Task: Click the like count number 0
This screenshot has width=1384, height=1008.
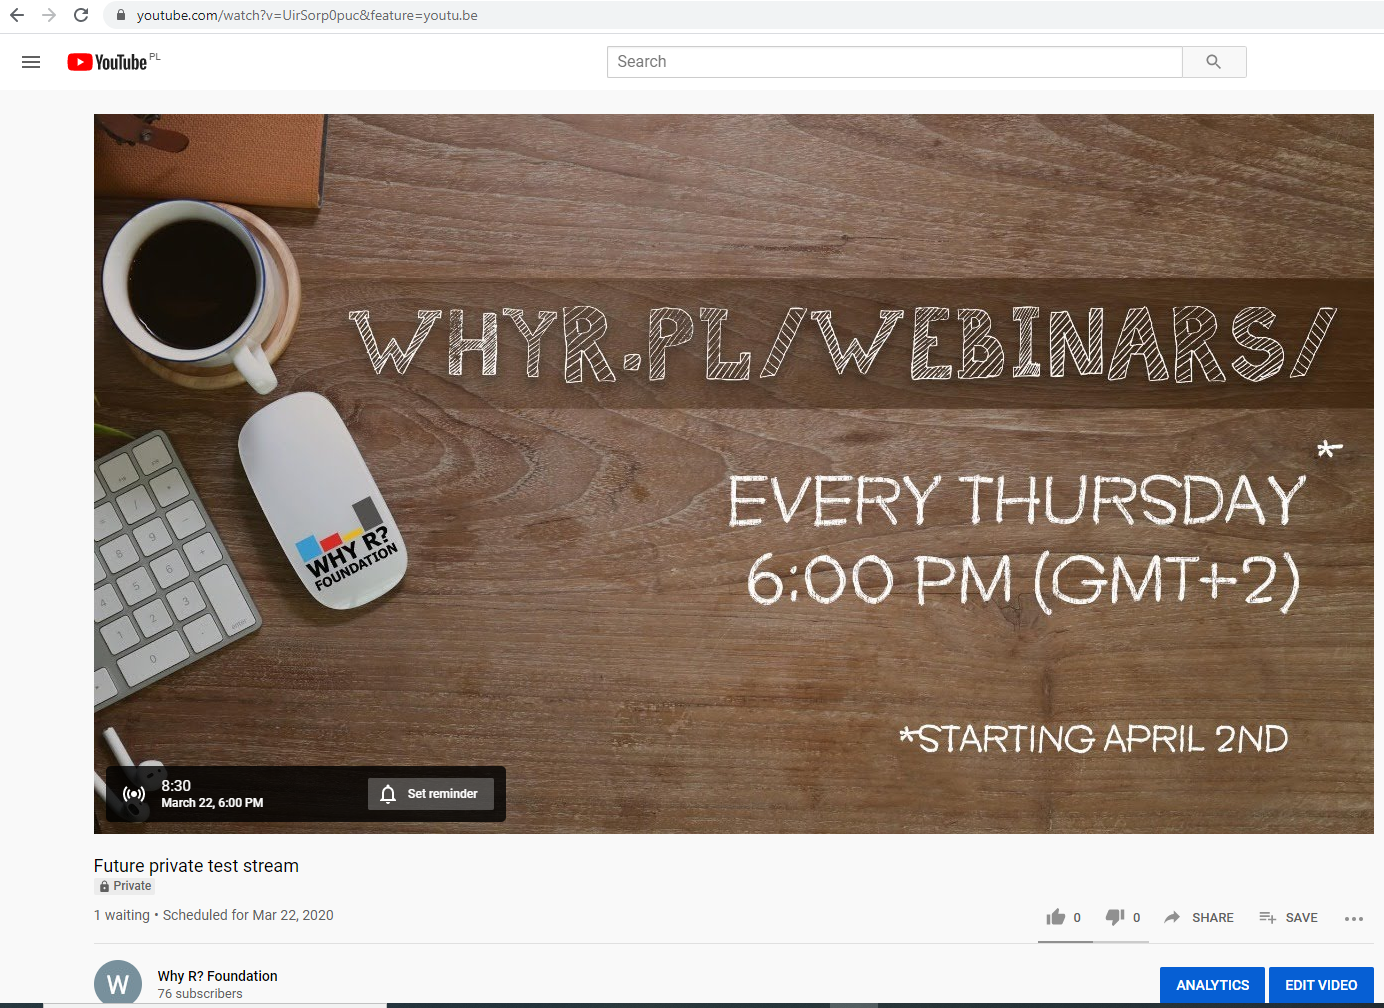Action: (1077, 918)
